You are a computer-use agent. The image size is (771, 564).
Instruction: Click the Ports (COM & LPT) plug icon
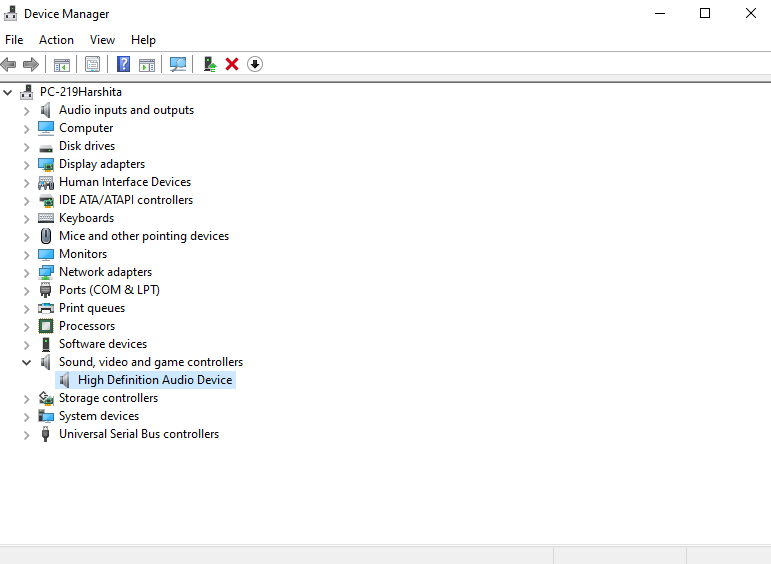pos(46,290)
